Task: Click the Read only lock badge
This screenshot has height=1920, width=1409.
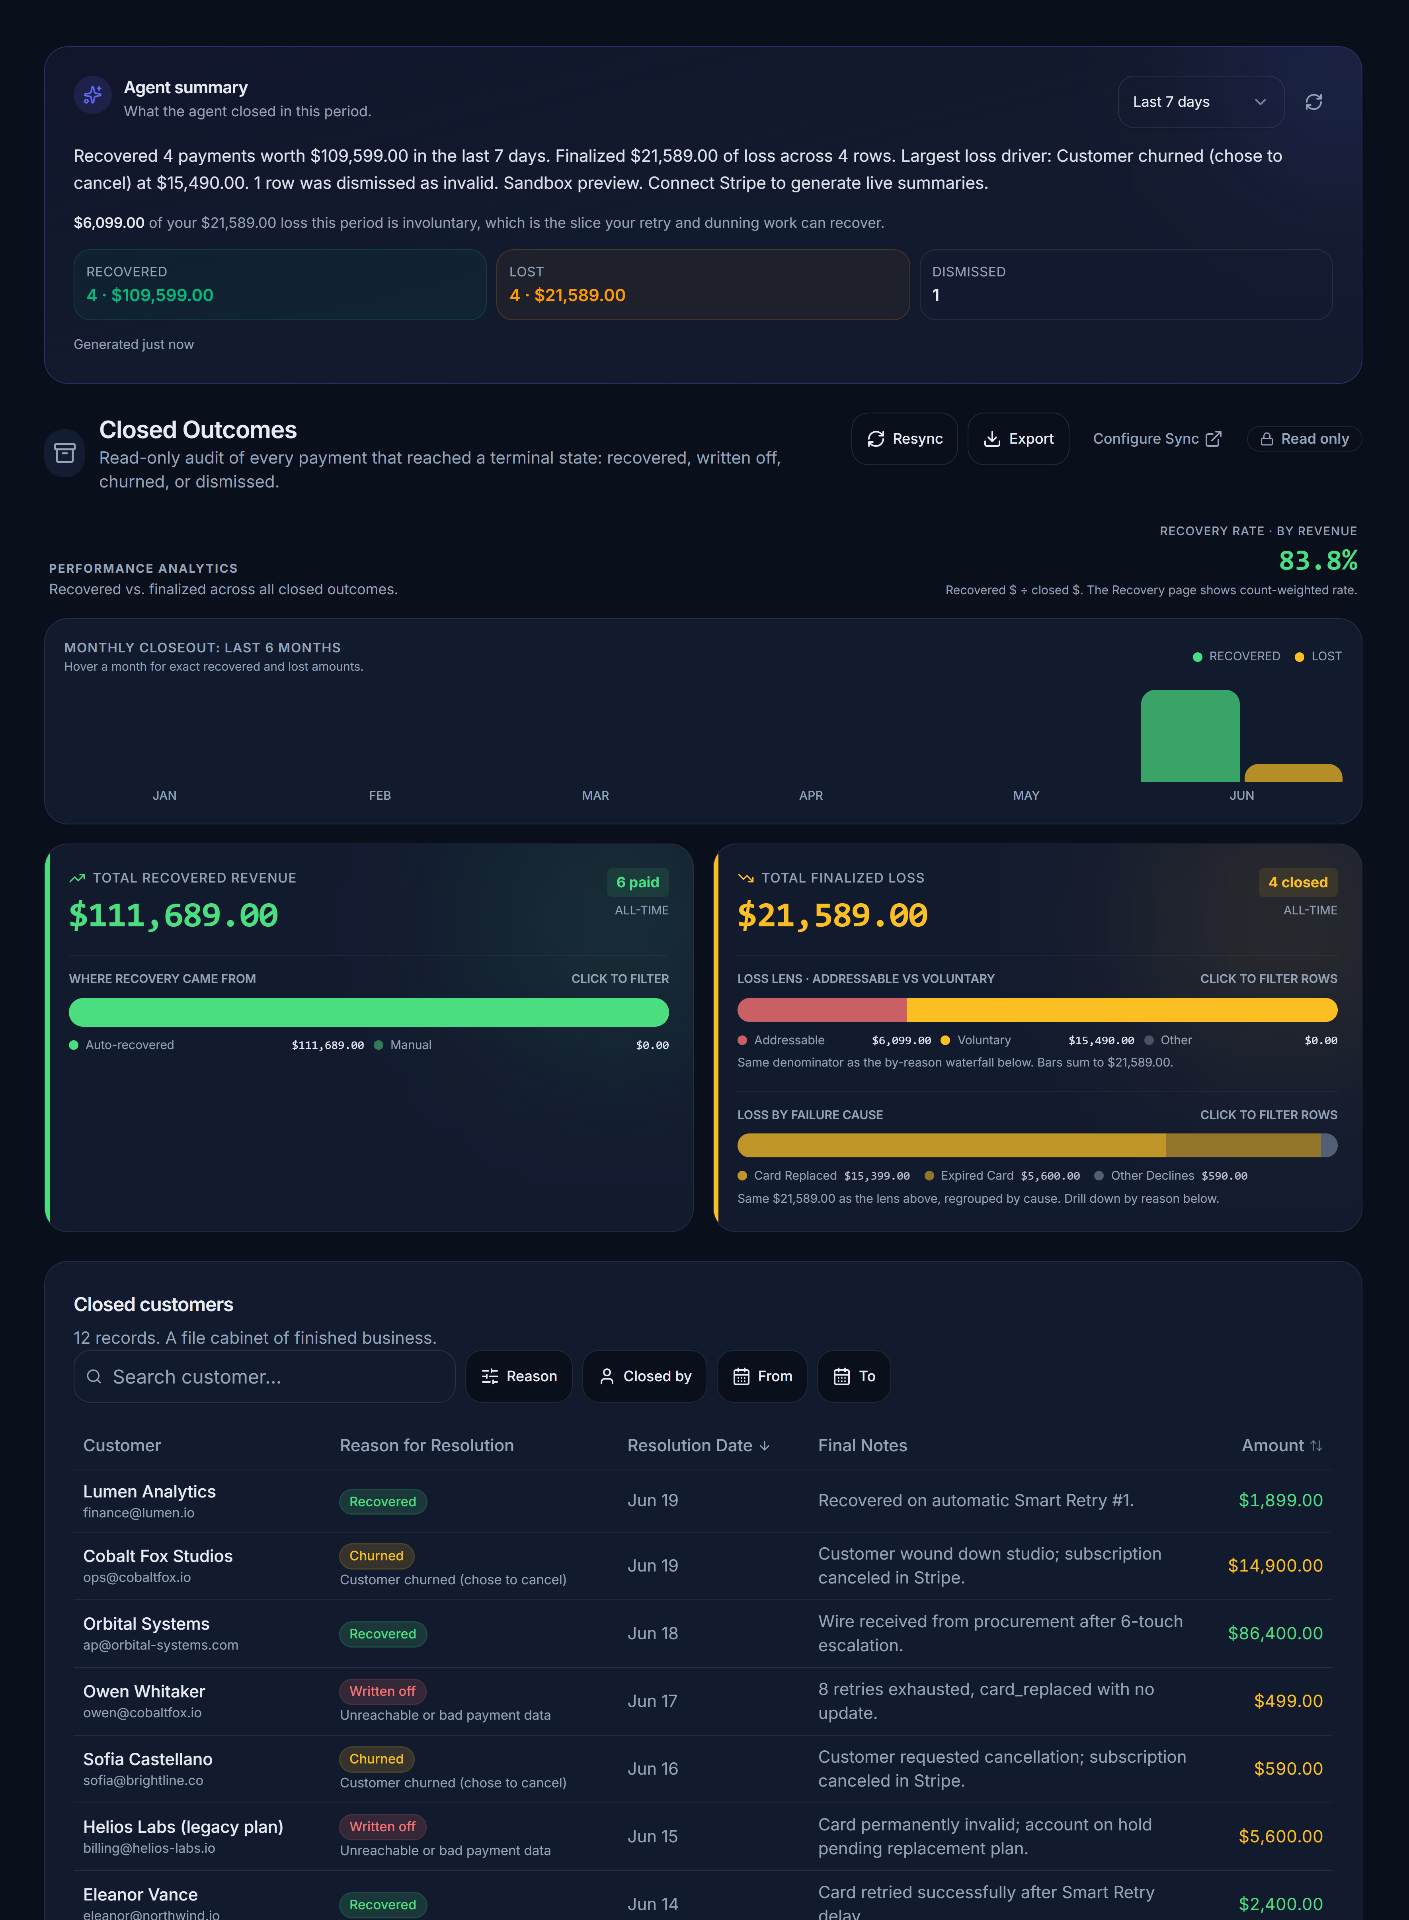Action: point(1304,439)
